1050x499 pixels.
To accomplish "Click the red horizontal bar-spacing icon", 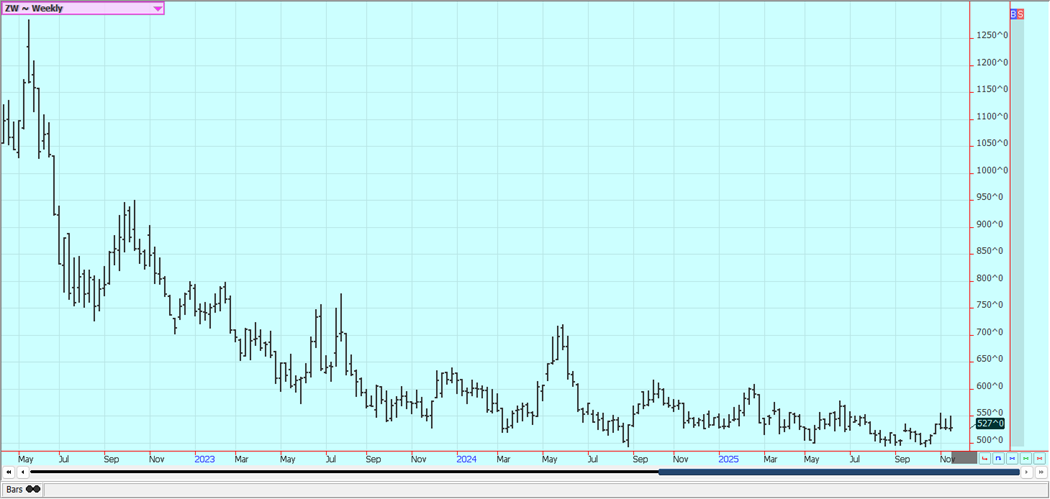I will point(1040,459).
